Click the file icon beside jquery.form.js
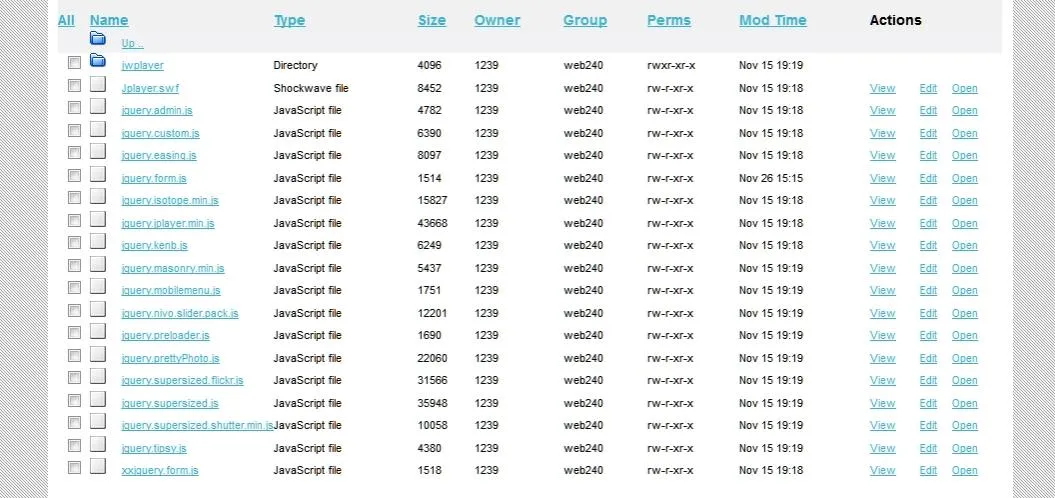This screenshot has height=498, width=1055. pyautogui.click(x=98, y=174)
